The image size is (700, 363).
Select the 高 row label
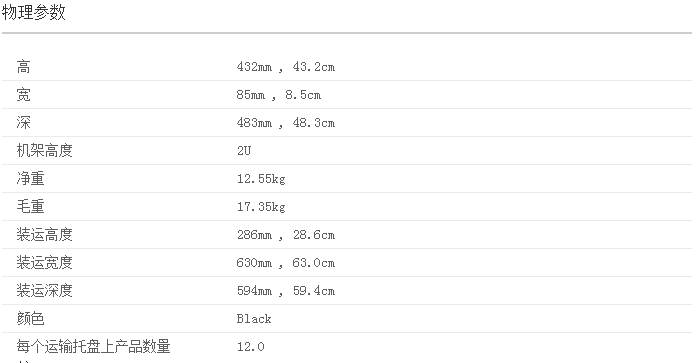coord(23,67)
